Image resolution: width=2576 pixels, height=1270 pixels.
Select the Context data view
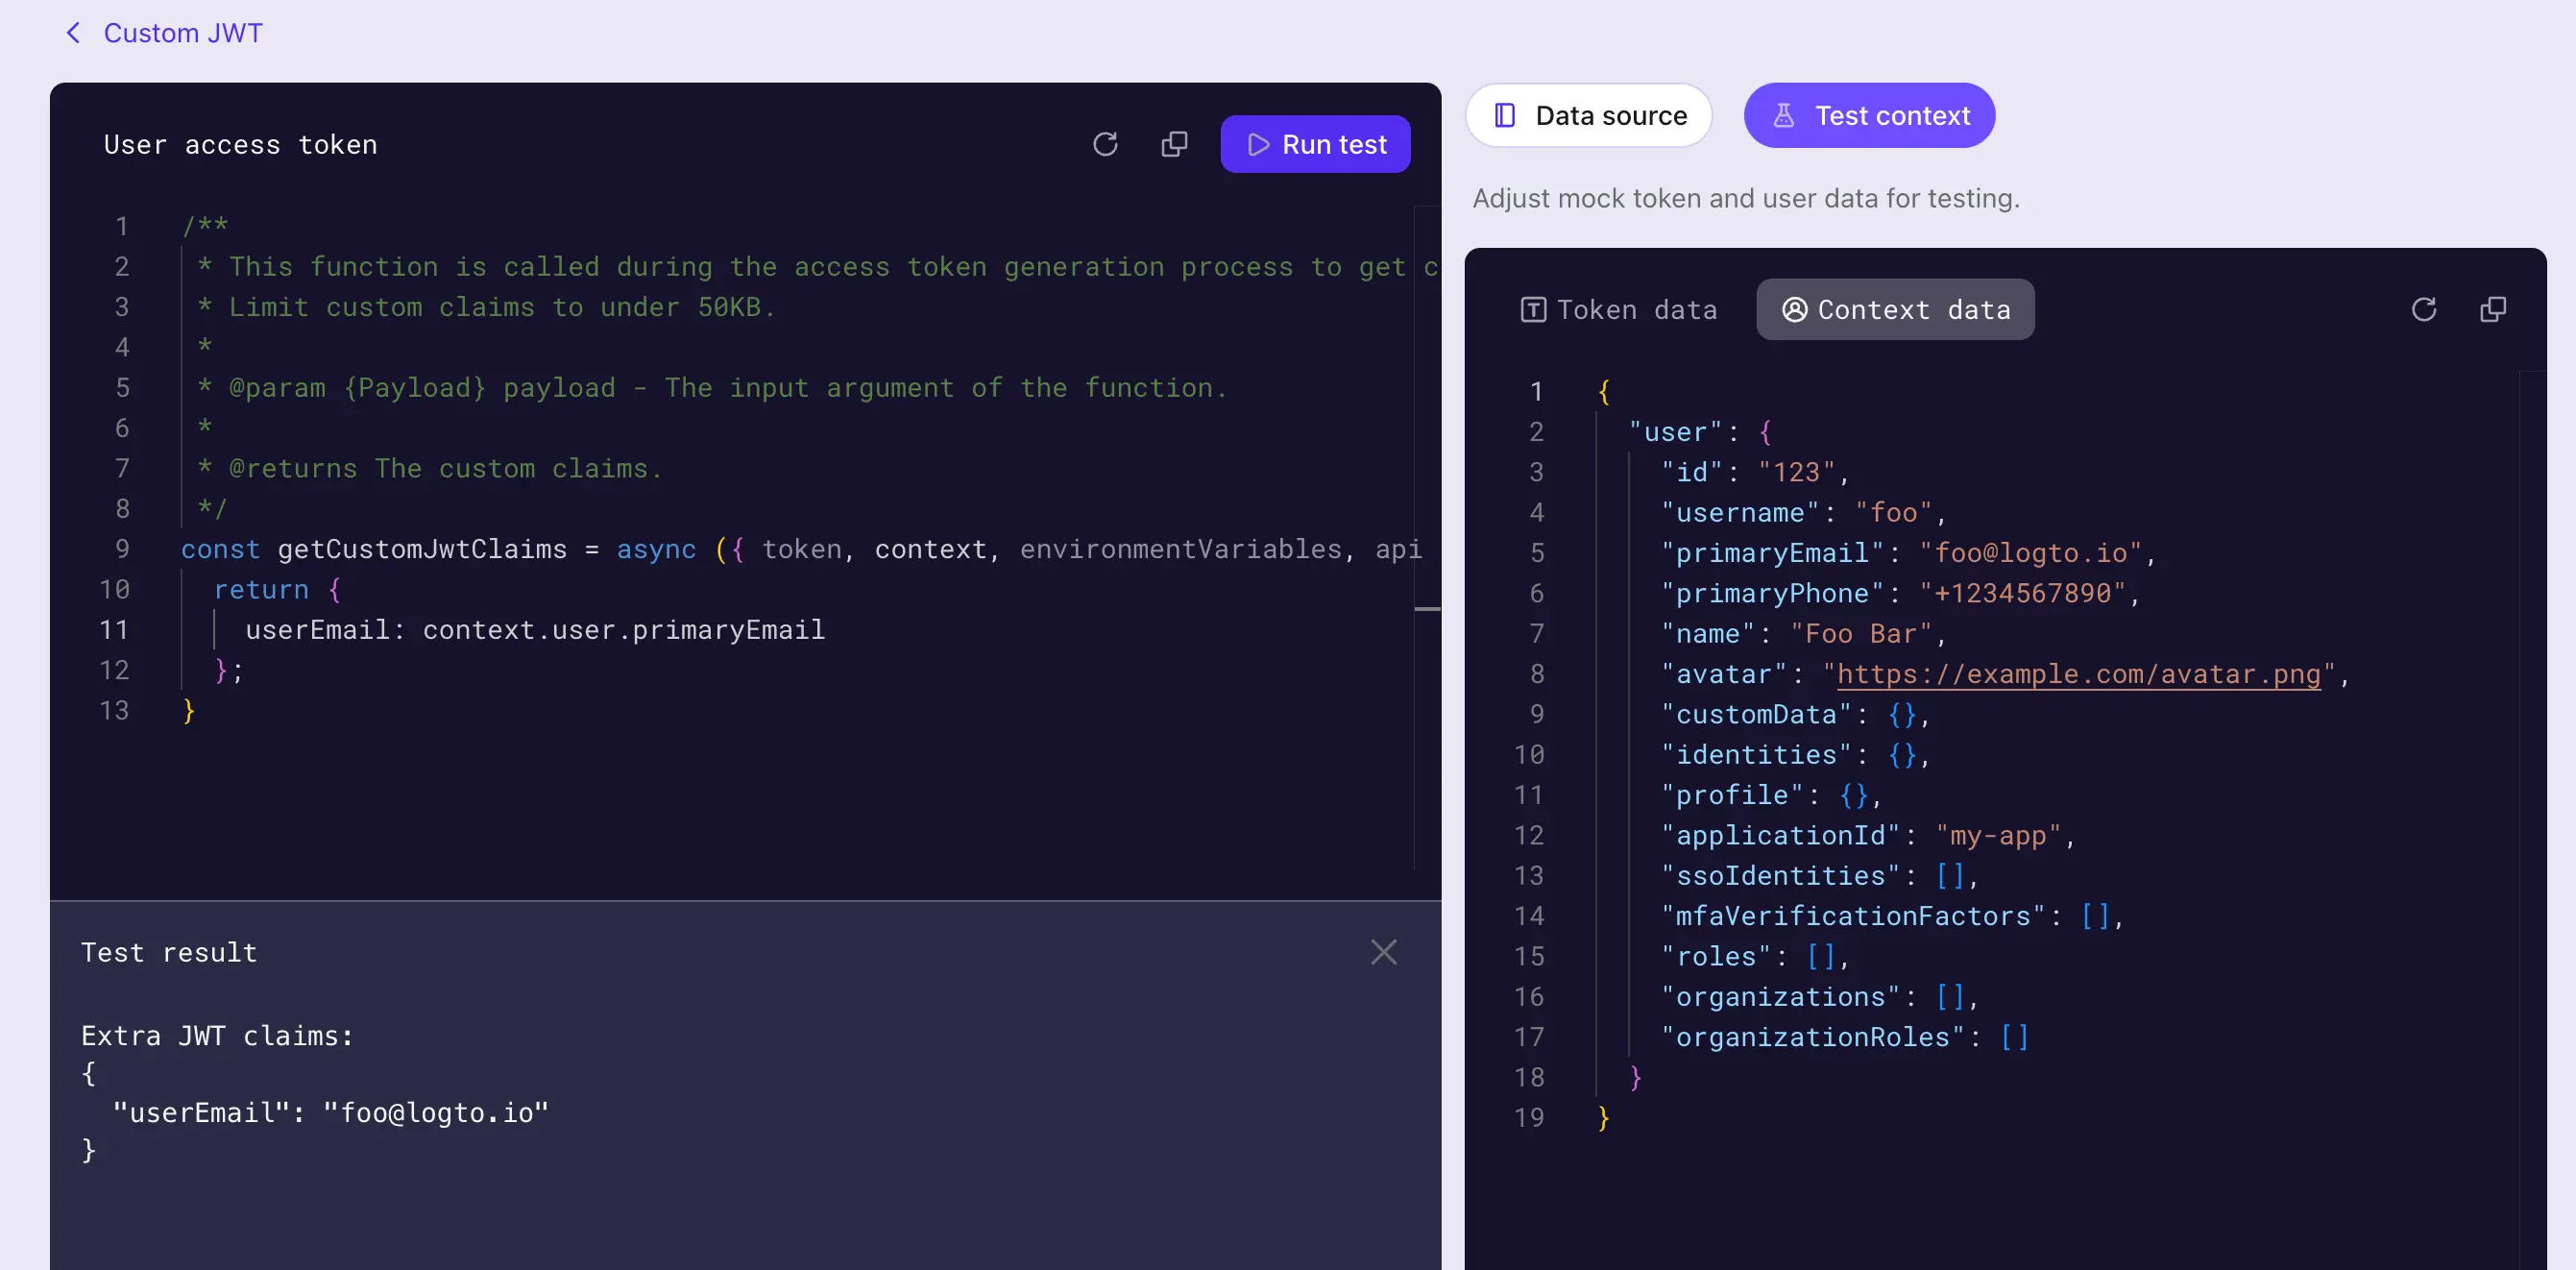point(1895,309)
